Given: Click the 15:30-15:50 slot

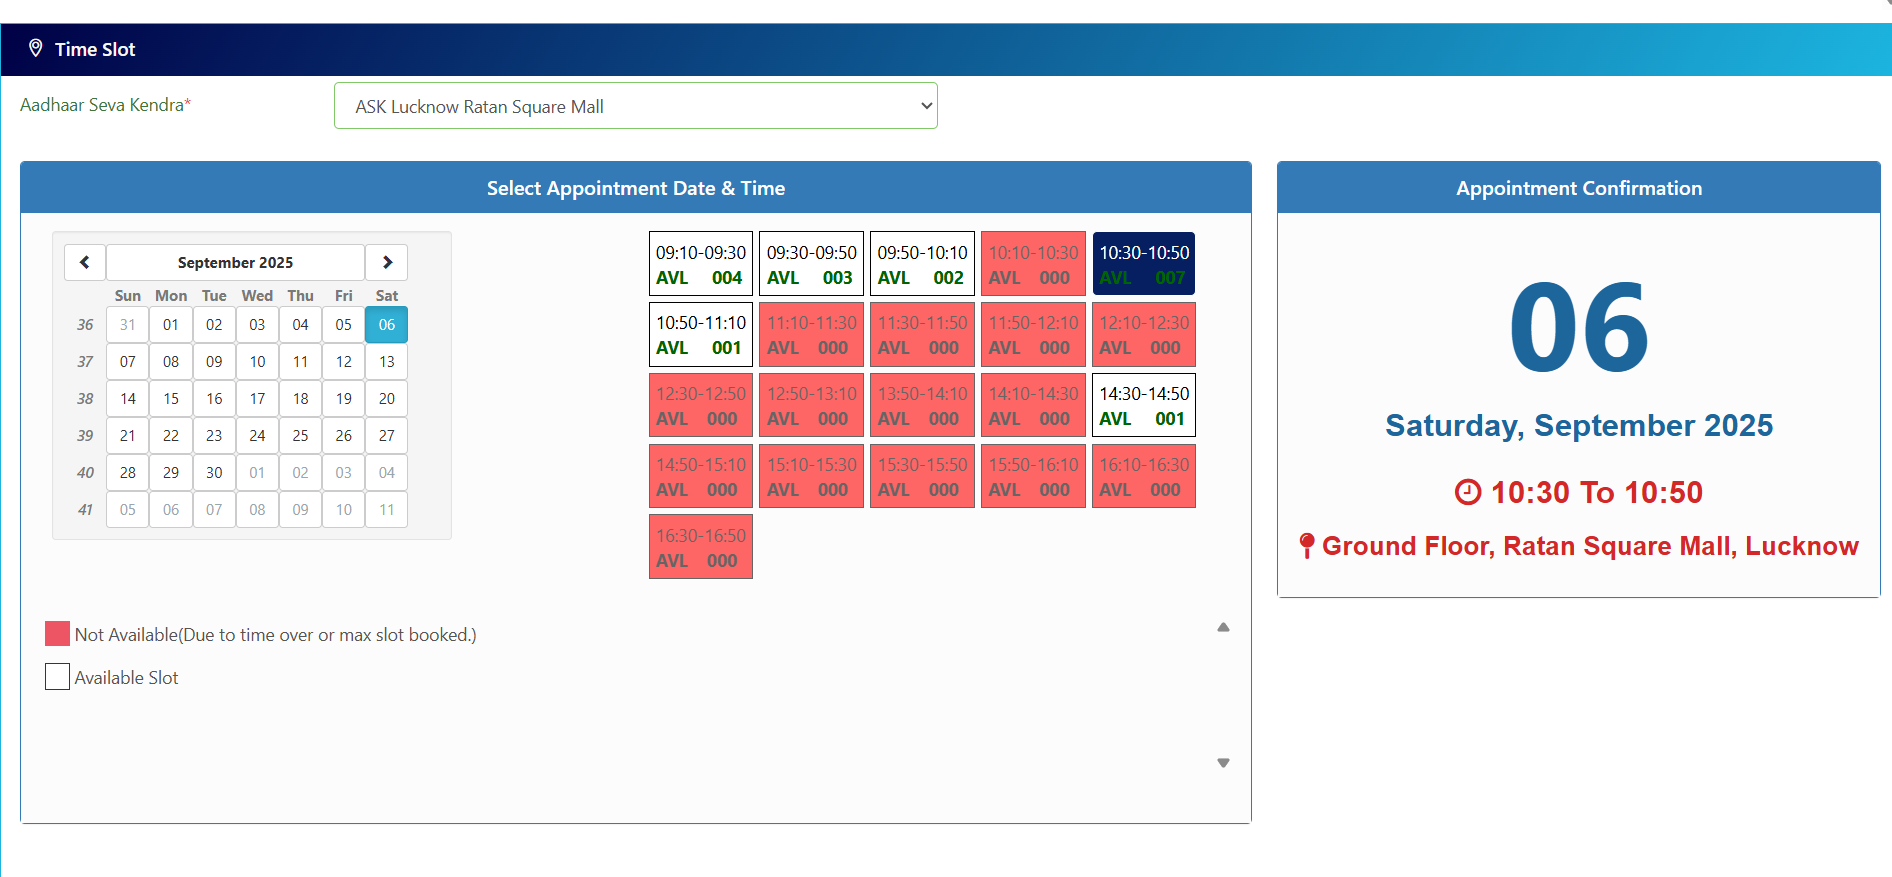Looking at the screenshot, I should tap(923, 477).
